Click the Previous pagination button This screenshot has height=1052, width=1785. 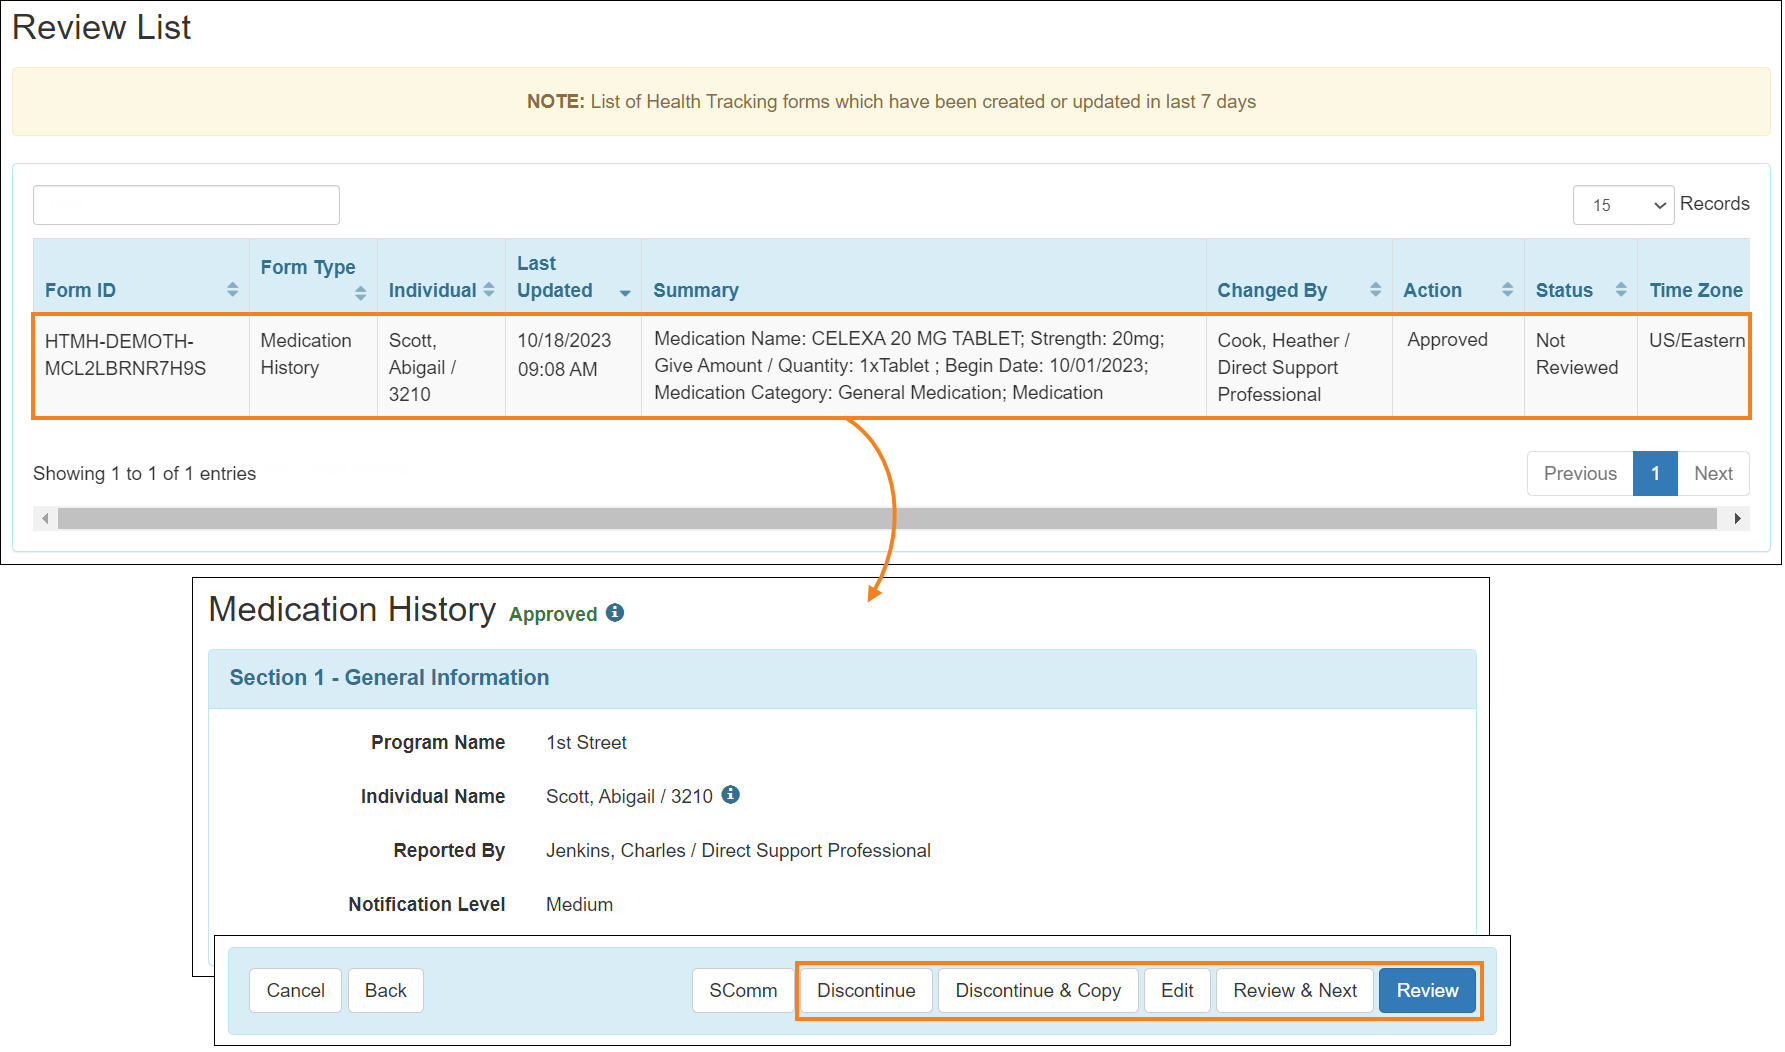(x=1580, y=473)
